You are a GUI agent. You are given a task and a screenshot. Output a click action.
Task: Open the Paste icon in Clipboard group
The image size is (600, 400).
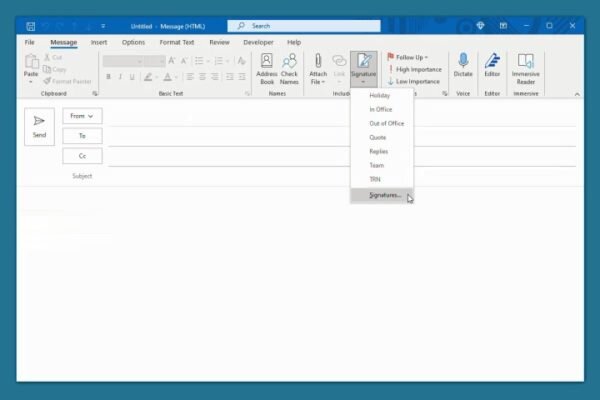[x=31, y=61]
